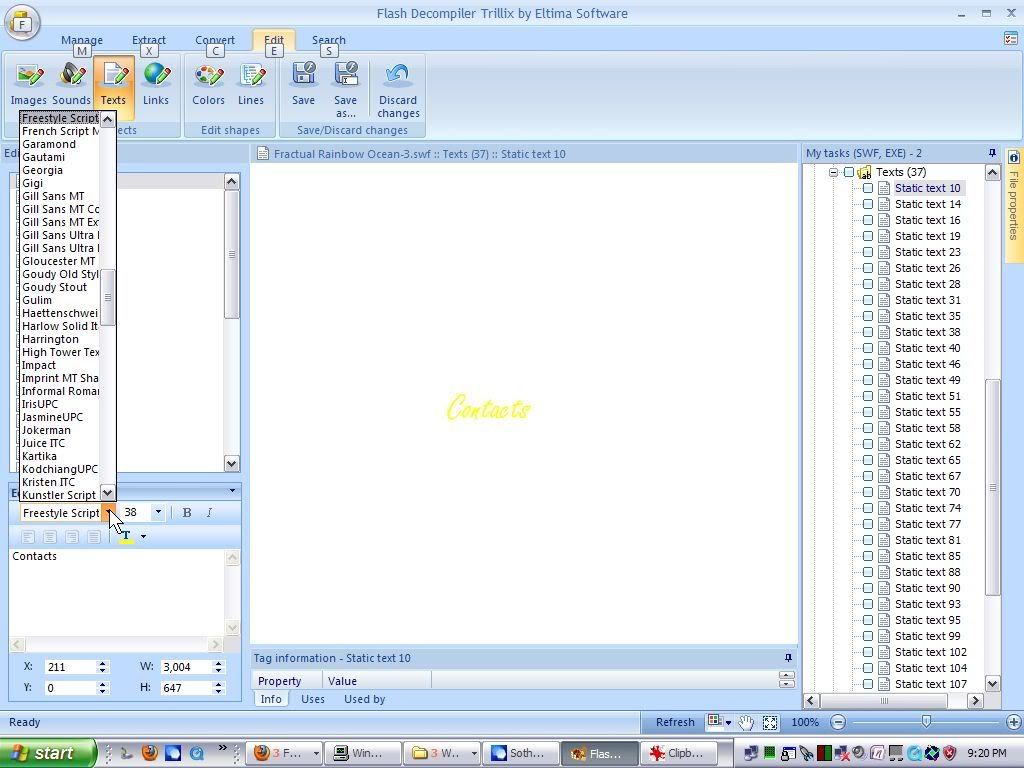Open the Colors shape editor
The height and width of the screenshot is (768, 1024).
(x=208, y=83)
